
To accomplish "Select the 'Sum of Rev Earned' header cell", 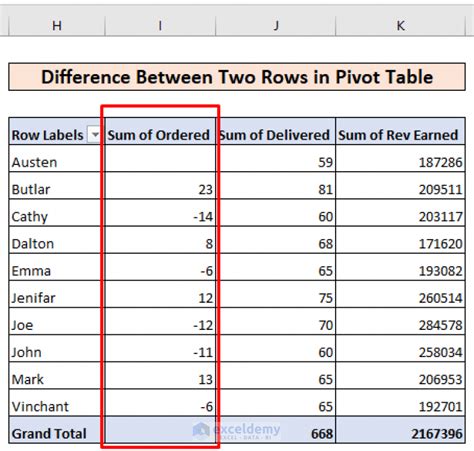I will 400,131.
